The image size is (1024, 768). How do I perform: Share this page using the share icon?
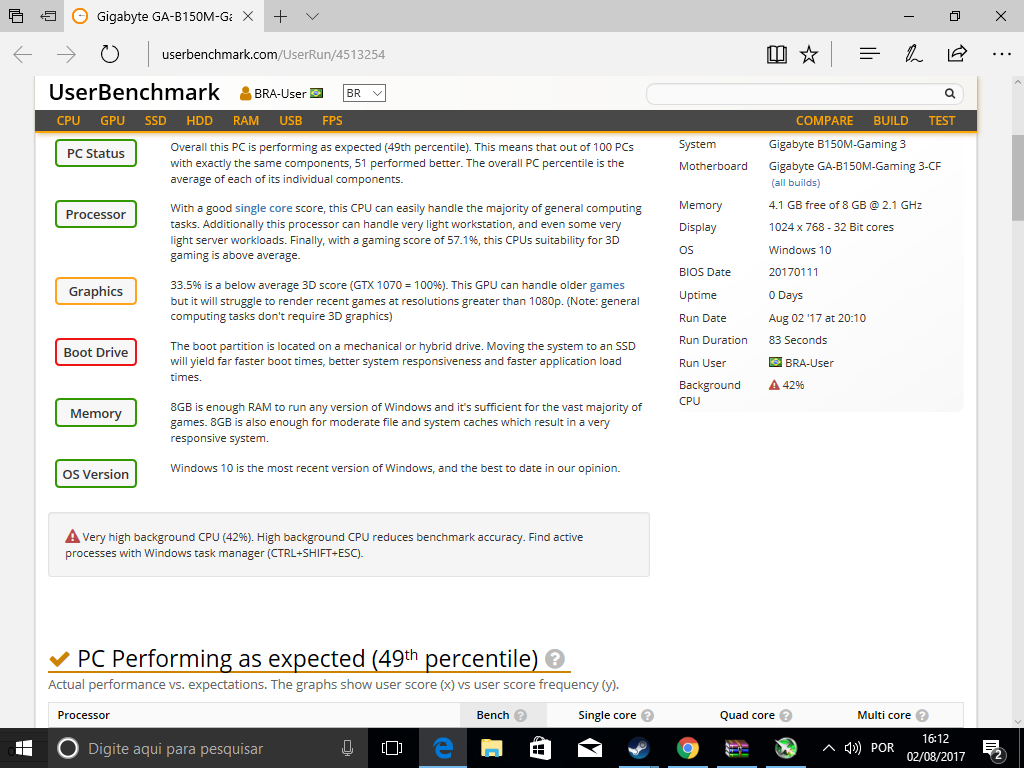coord(957,54)
